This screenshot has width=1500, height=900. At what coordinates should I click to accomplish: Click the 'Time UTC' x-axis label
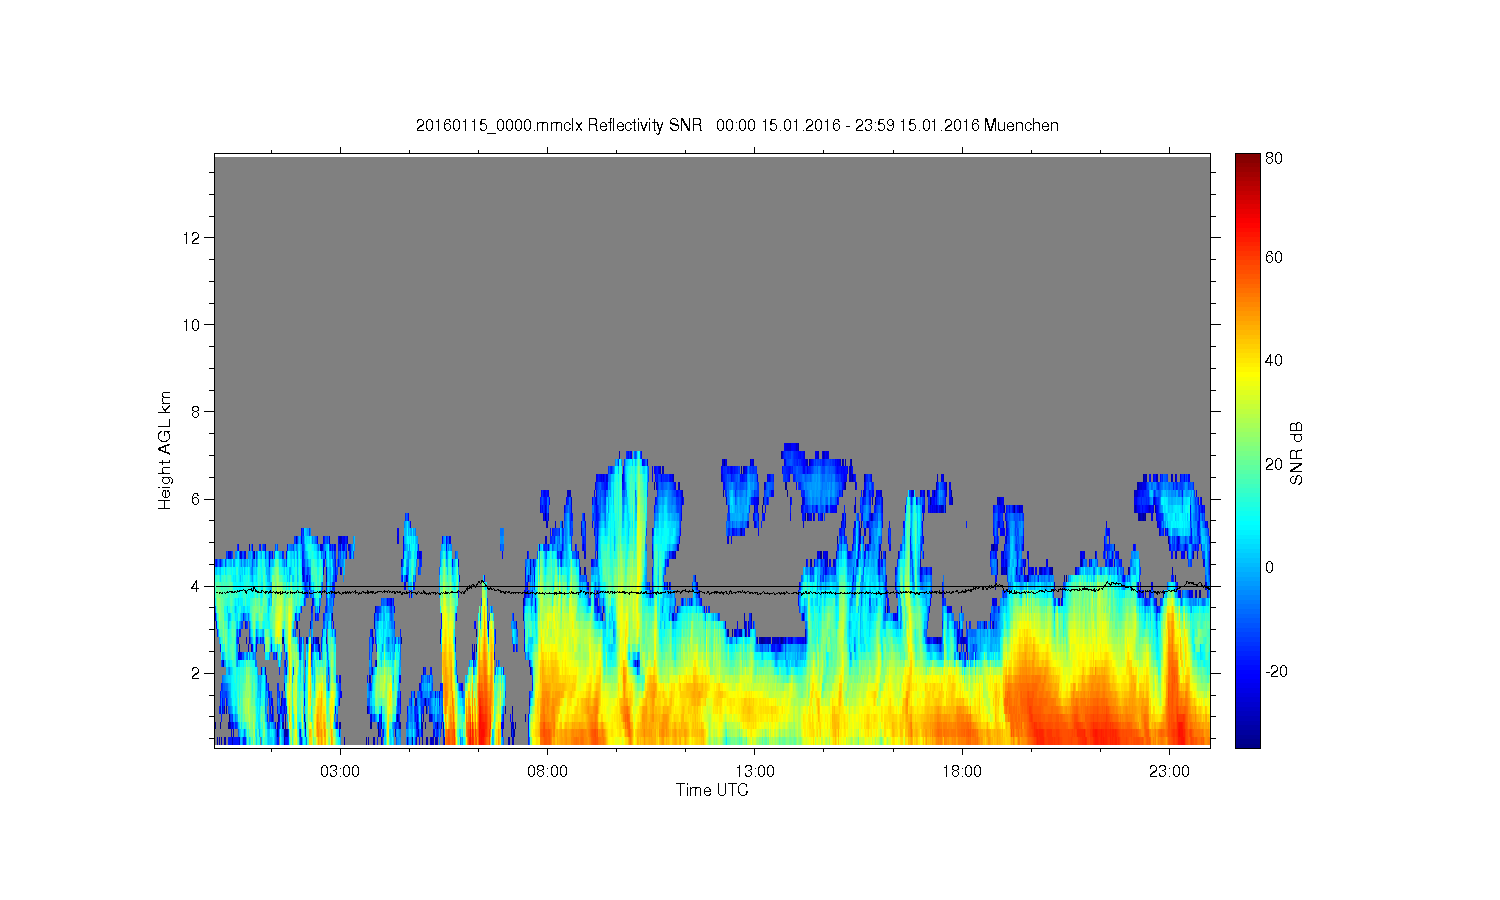(x=712, y=790)
